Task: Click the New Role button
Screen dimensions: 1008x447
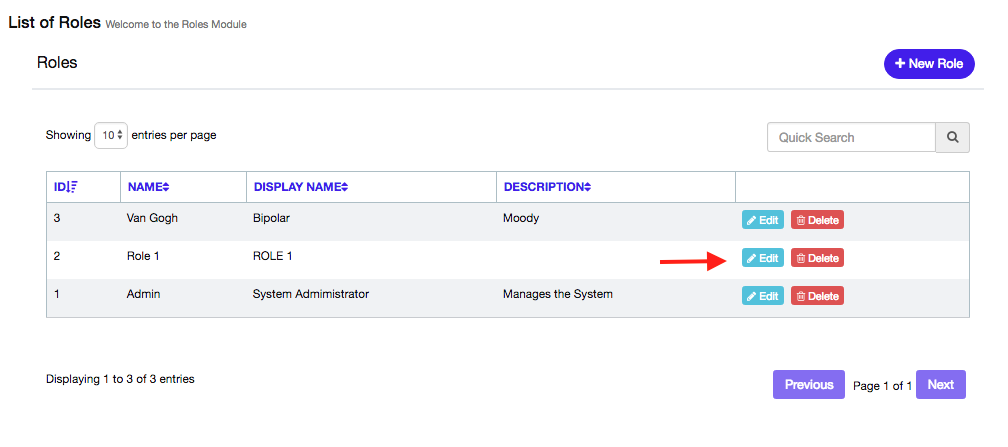Action: (x=929, y=64)
